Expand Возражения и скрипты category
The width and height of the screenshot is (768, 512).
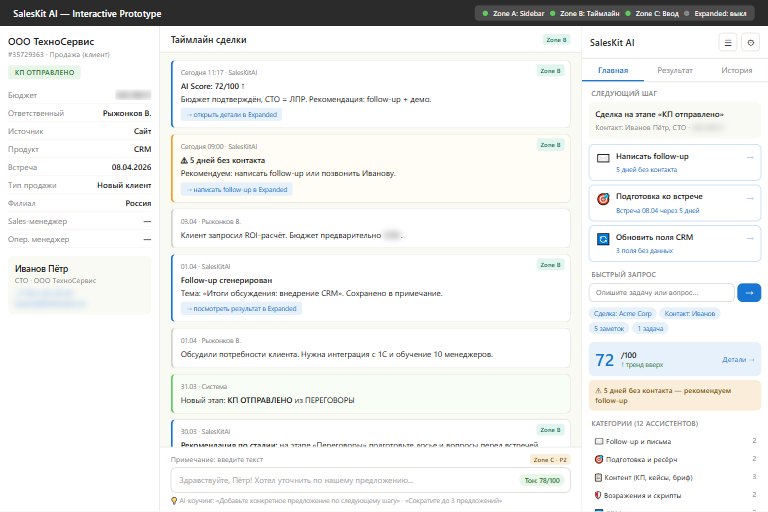(x=674, y=495)
